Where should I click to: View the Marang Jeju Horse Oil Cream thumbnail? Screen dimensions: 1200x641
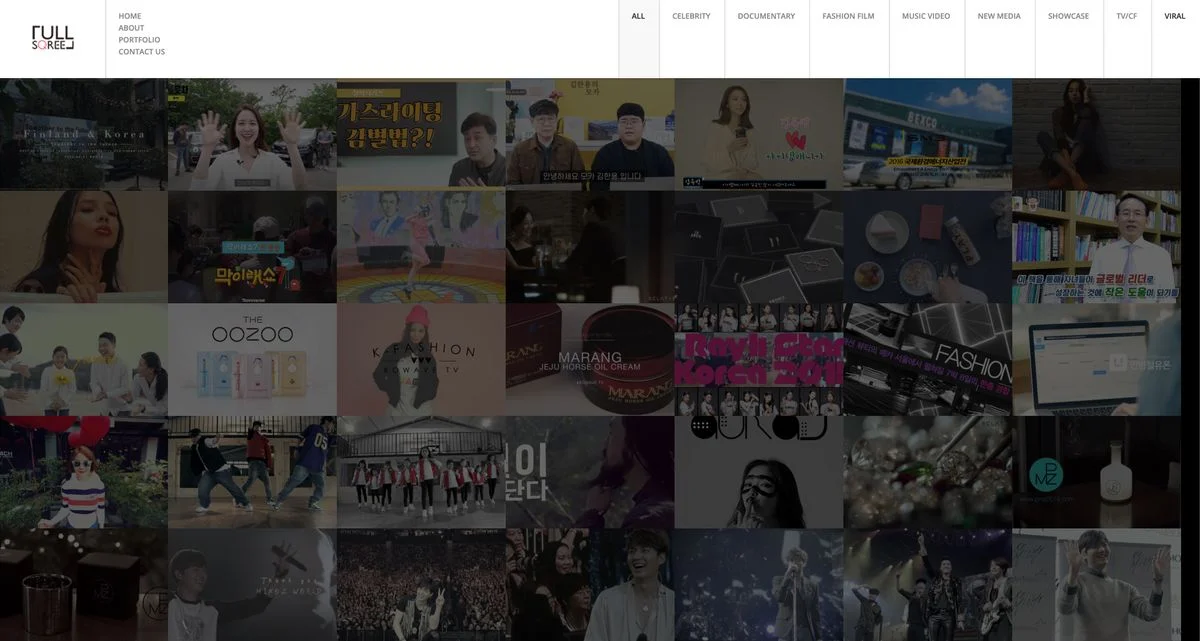(590, 360)
